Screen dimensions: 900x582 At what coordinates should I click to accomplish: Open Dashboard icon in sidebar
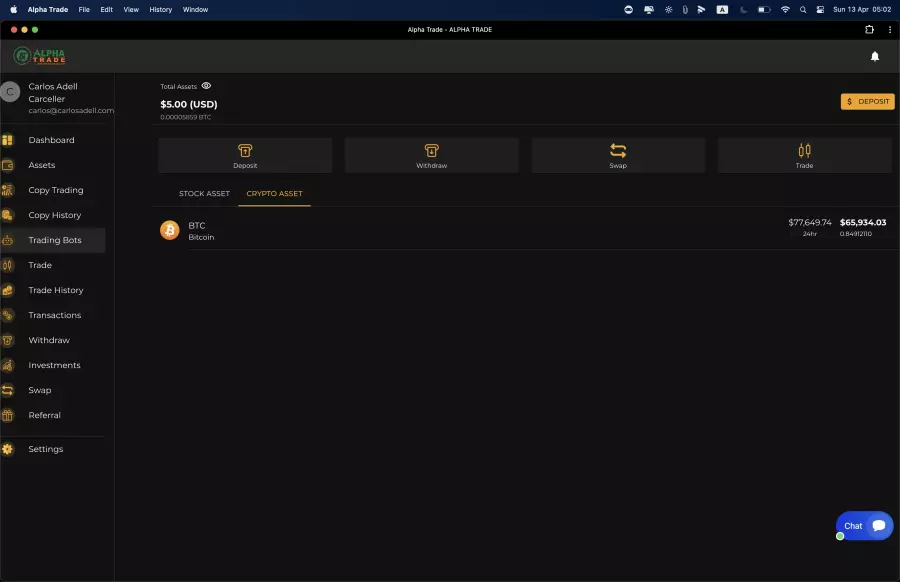click(x=7, y=140)
